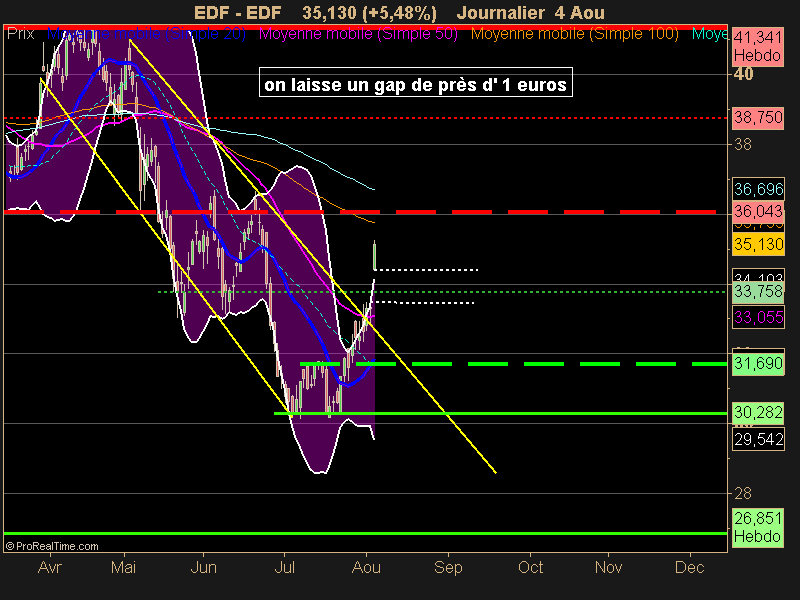This screenshot has height=600, width=800.
Task: Click the annotation "on laisse un gap de près d' 1 euros"
Action: coord(416,82)
